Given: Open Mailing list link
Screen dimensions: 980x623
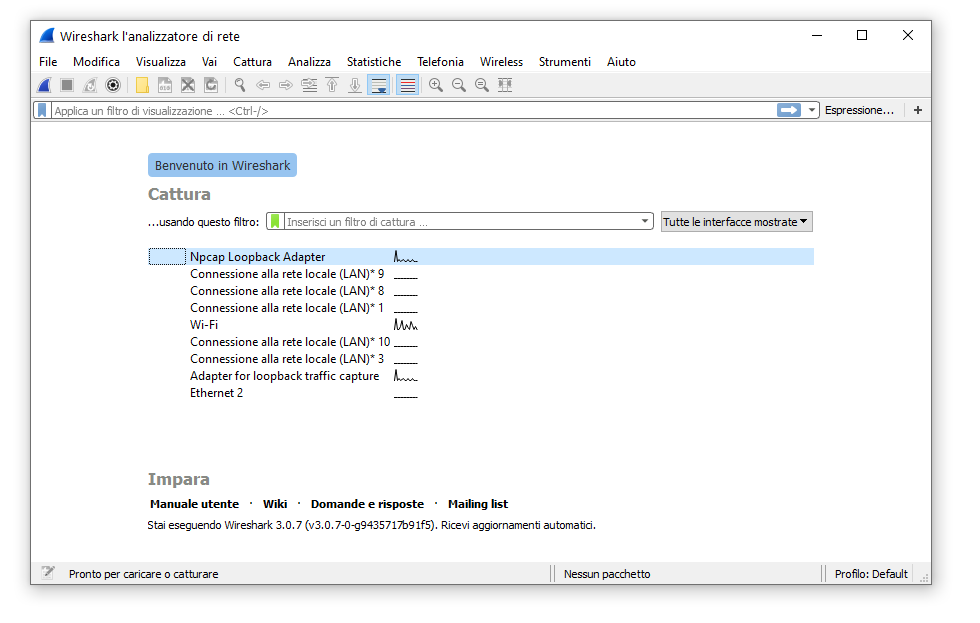Looking at the screenshot, I should click(478, 504).
